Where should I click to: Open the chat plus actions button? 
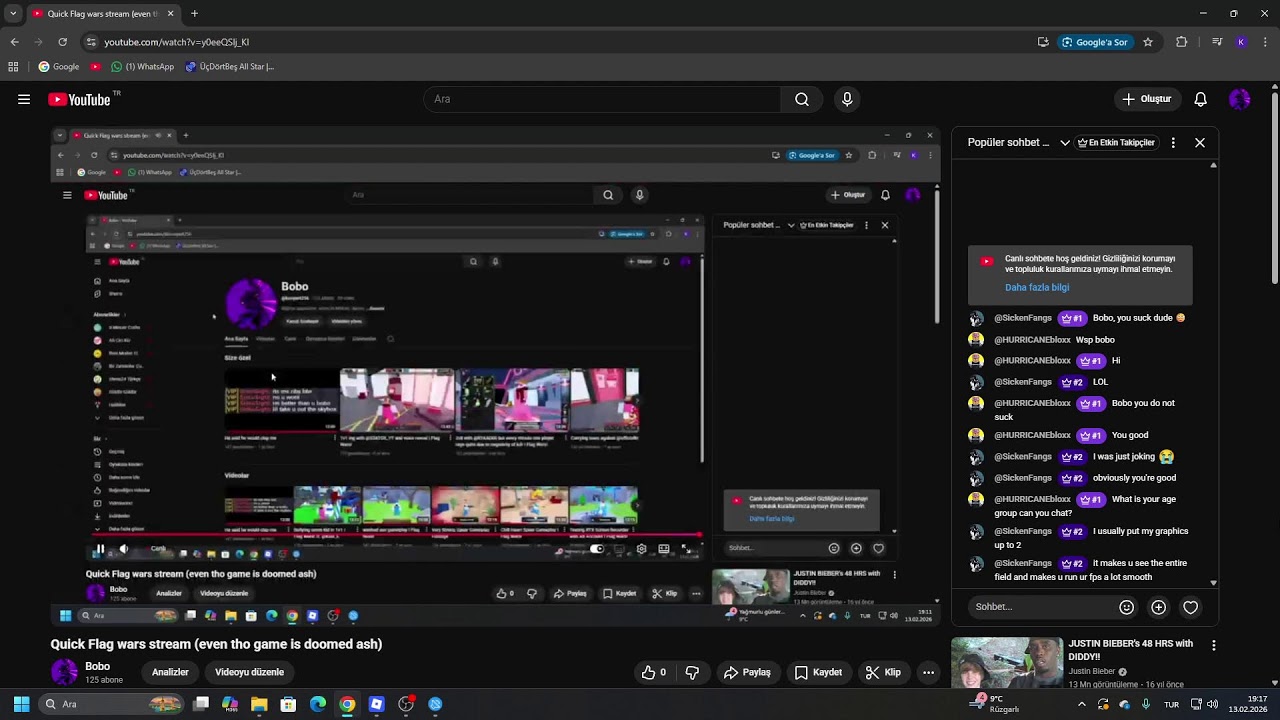point(1158,607)
